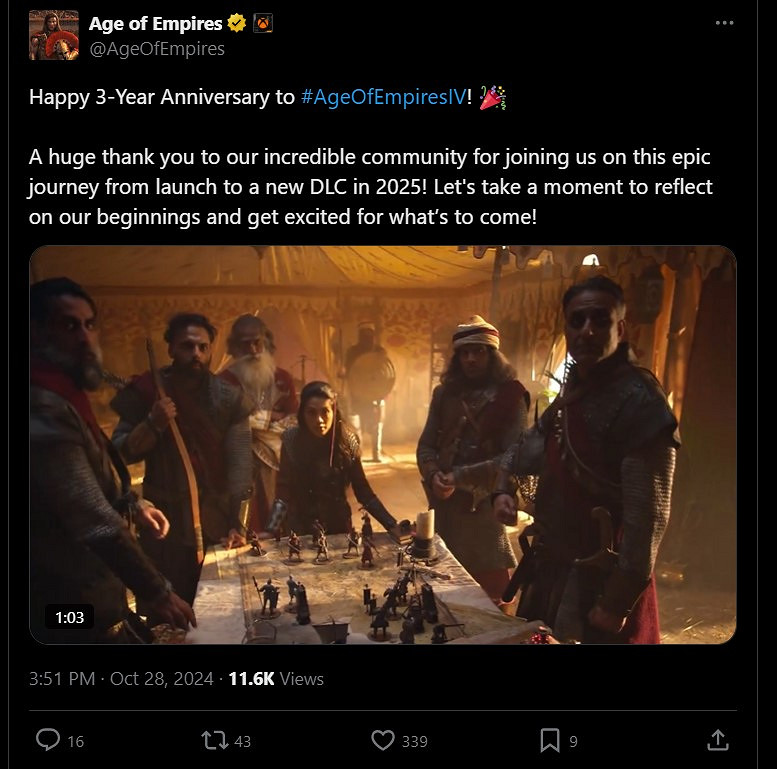Bookmark this post with the bookmark icon
Viewport: 777px width, 769px height.
550,740
